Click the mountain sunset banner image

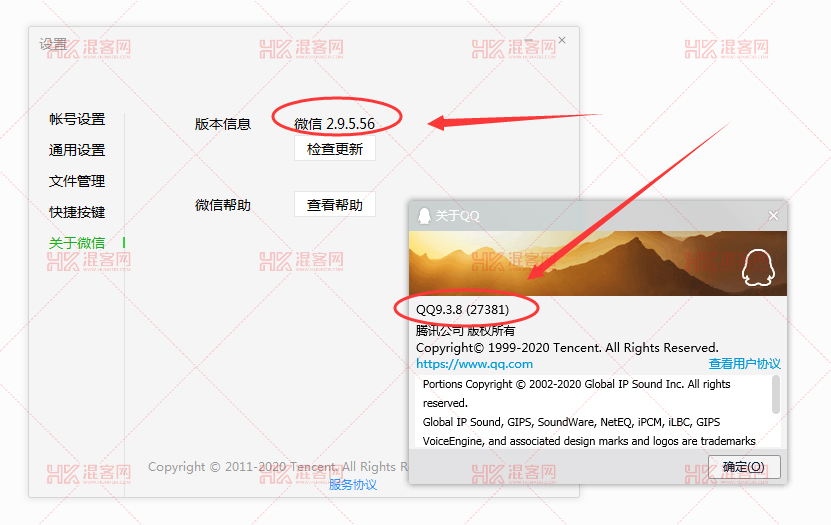pyautogui.click(x=597, y=263)
